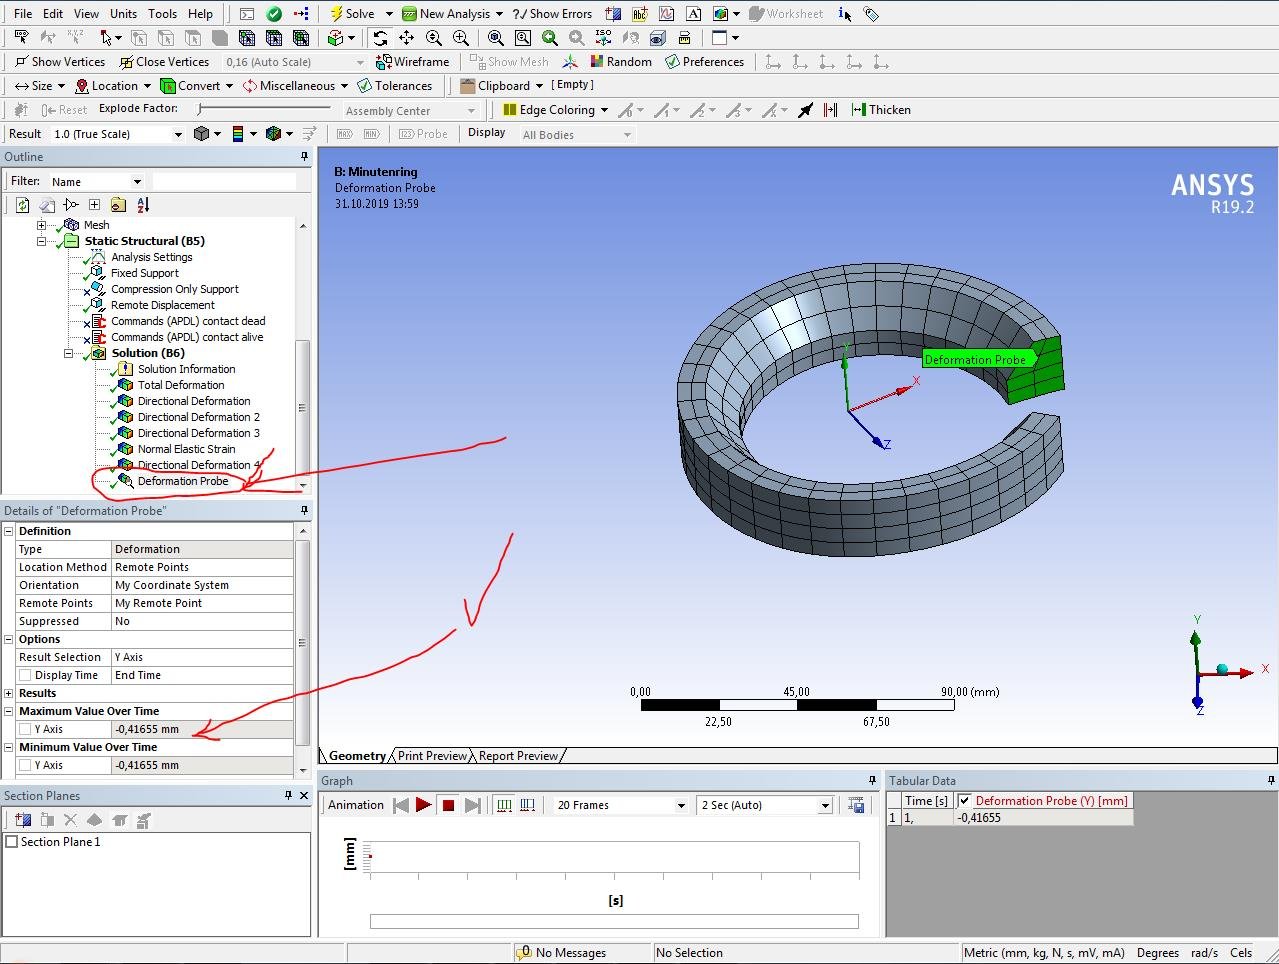
Task: Switch to Report Preview tab
Action: point(518,756)
